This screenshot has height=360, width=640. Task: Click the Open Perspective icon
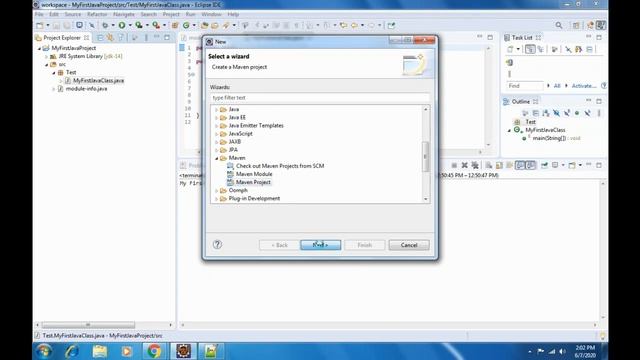(576, 25)
